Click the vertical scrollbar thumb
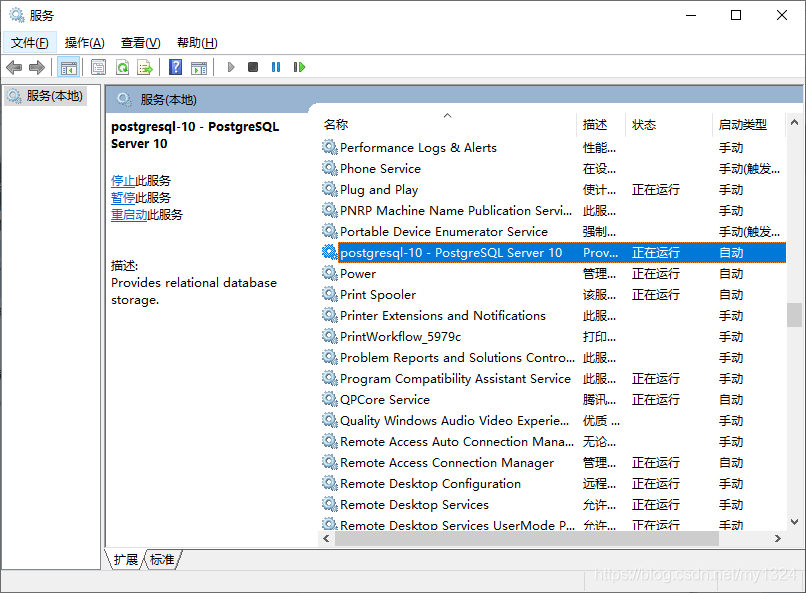The width and height of the screenshot is (806, 593). click(x=794, y=314)
